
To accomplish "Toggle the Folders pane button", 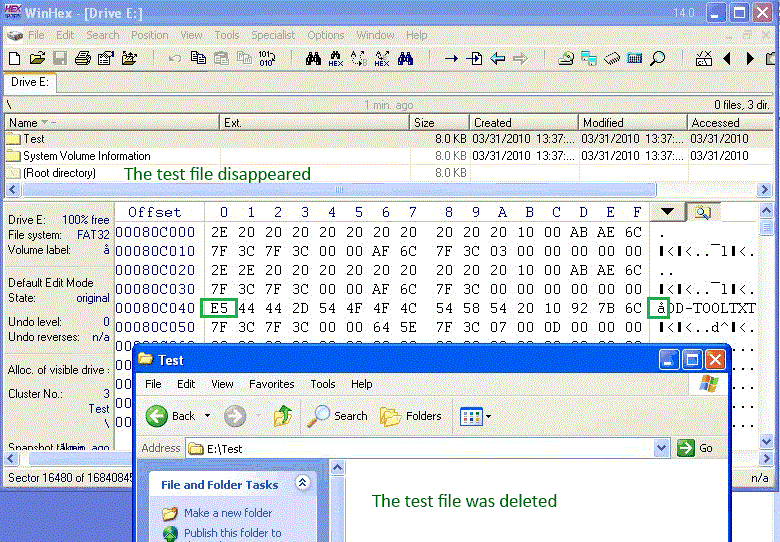I will (411, 416).
